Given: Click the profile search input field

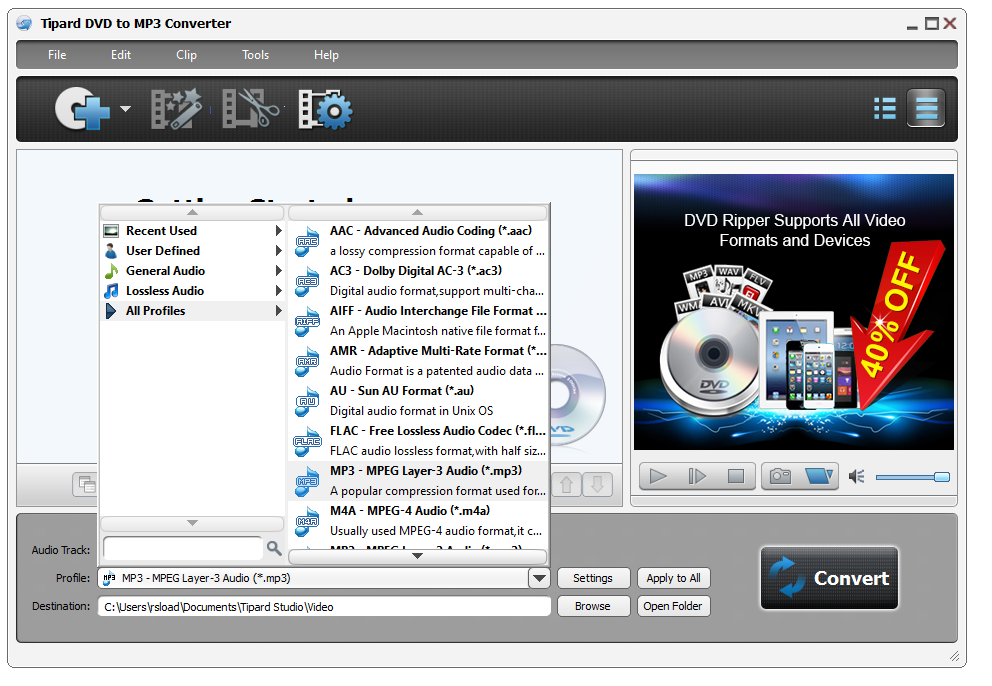Looking at the screenshot, I should pos(183,548).
